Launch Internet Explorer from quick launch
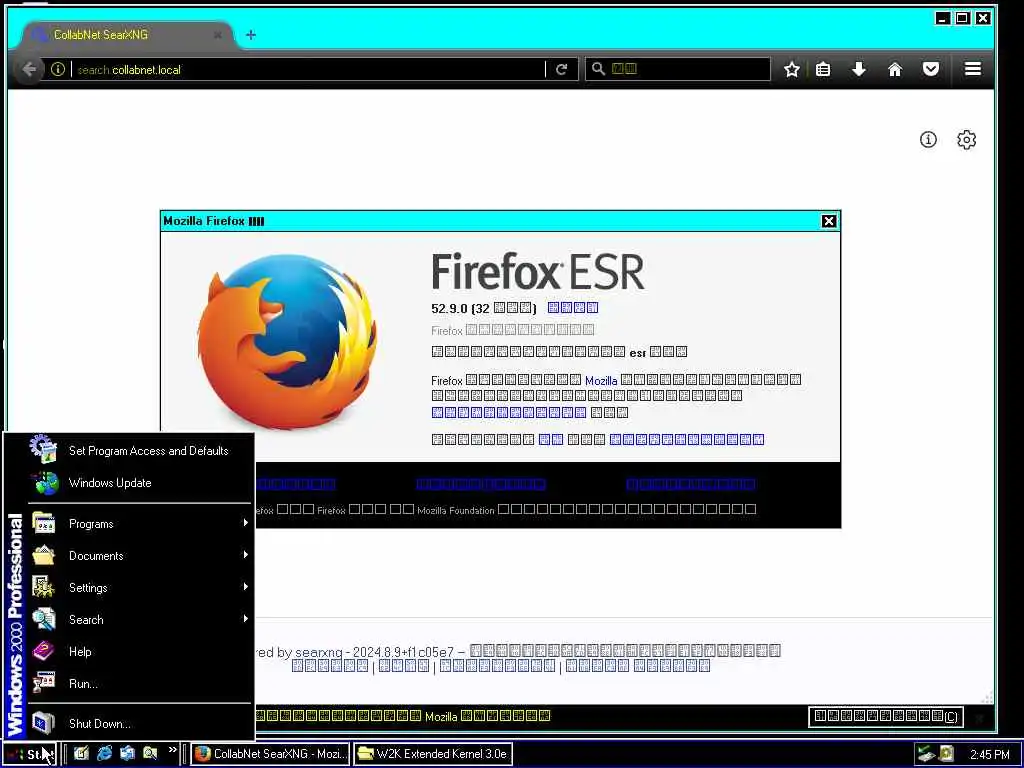The image size is (1024, 768). [104, 753]
